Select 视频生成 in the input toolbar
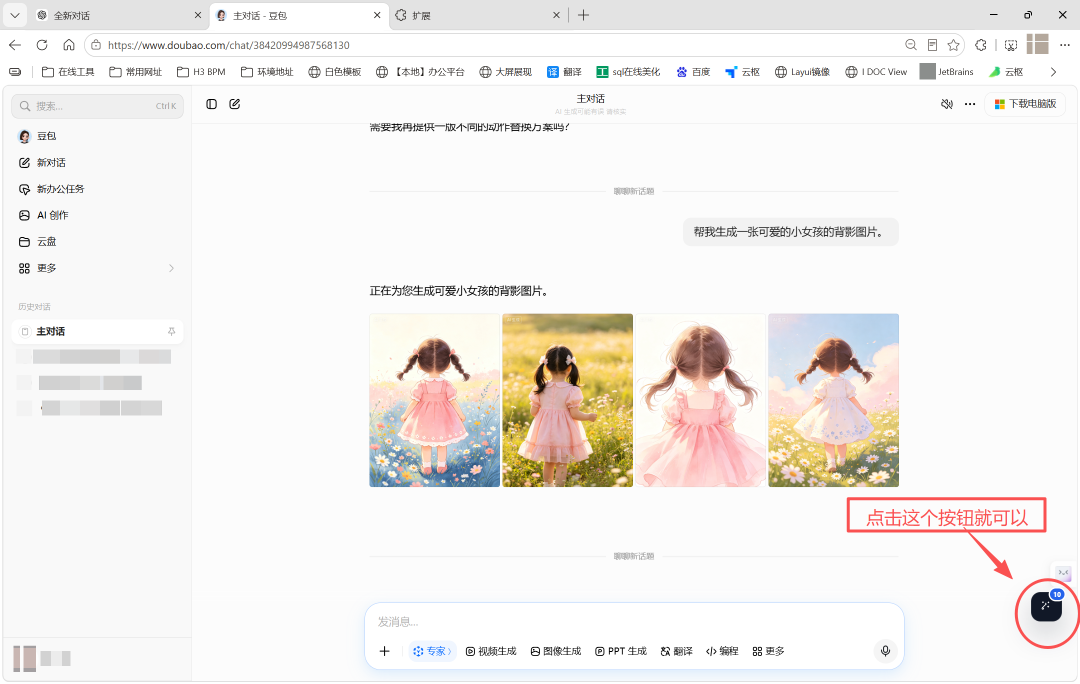Screen dimensions: 1080x684 pyautogui.click(x=491, y=651)
